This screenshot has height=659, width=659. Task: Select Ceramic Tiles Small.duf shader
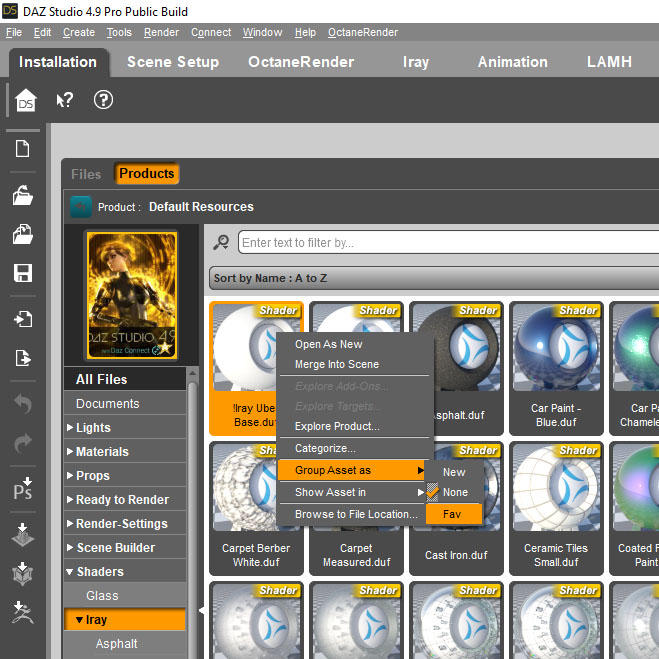coord(556,508)
